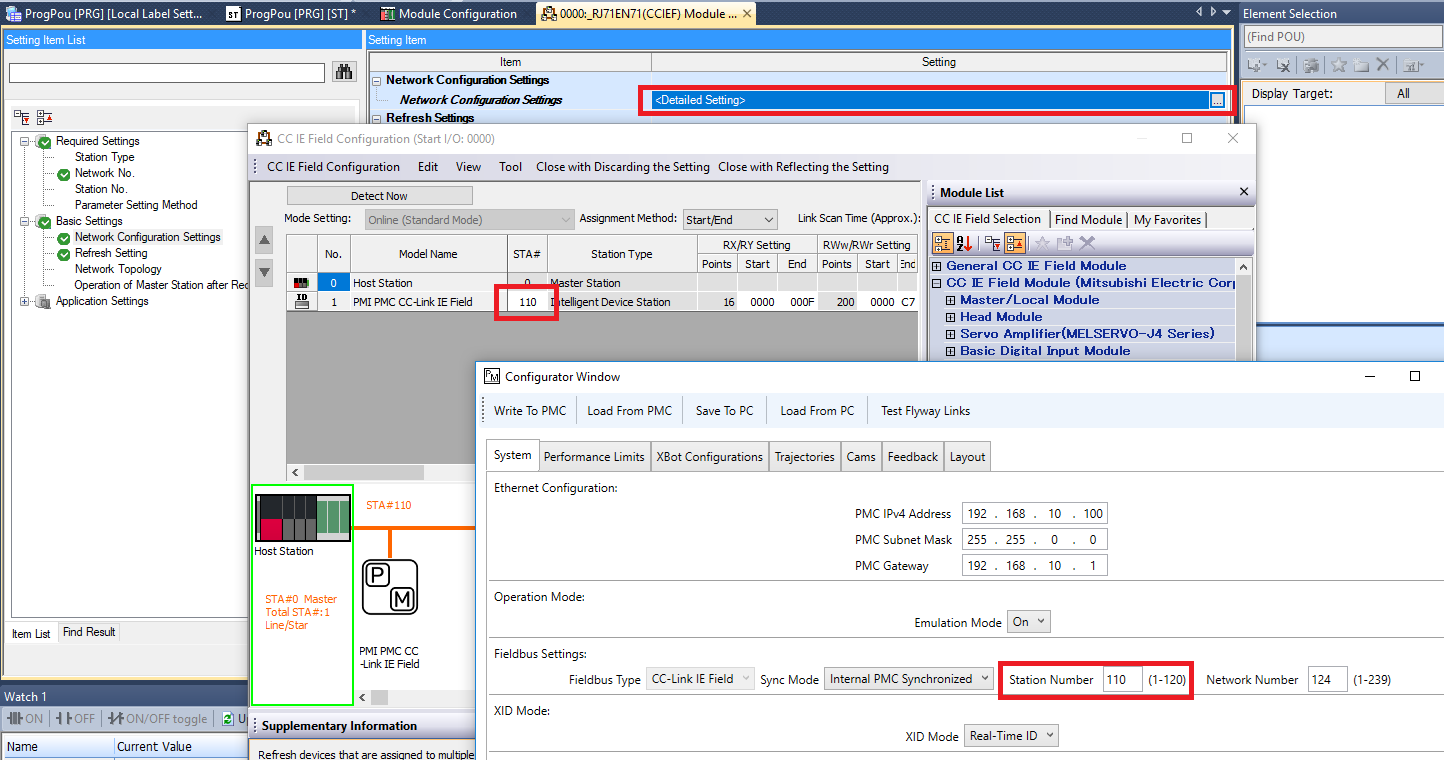Click the Station Number input field
1444x760 pixels.
coord(1121,680)
